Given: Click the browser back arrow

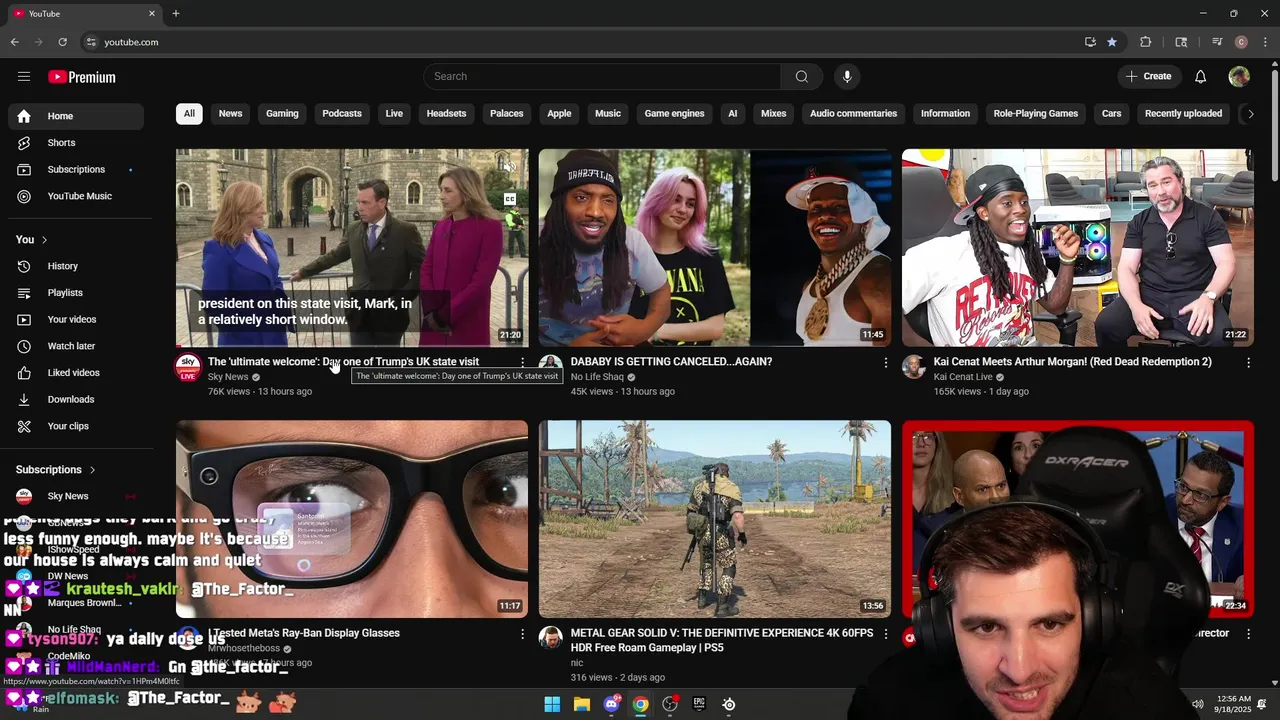Looking at the screenshot, I should (x=15, y=42).
